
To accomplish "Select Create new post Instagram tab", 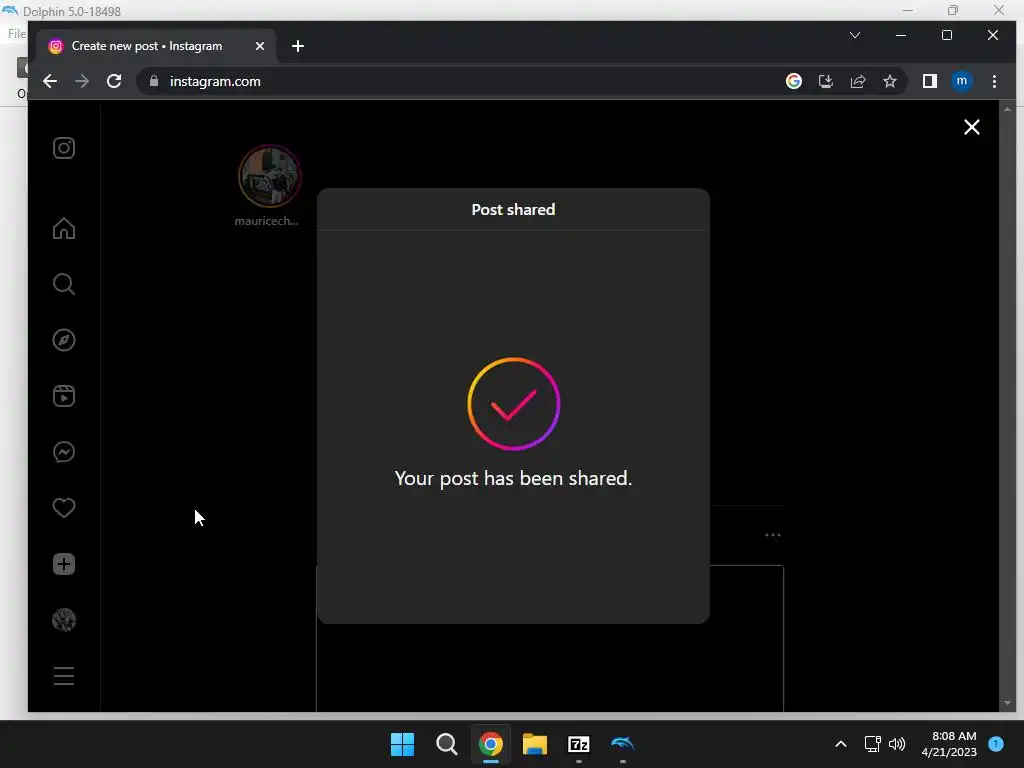I will click(x=157, y=46).
